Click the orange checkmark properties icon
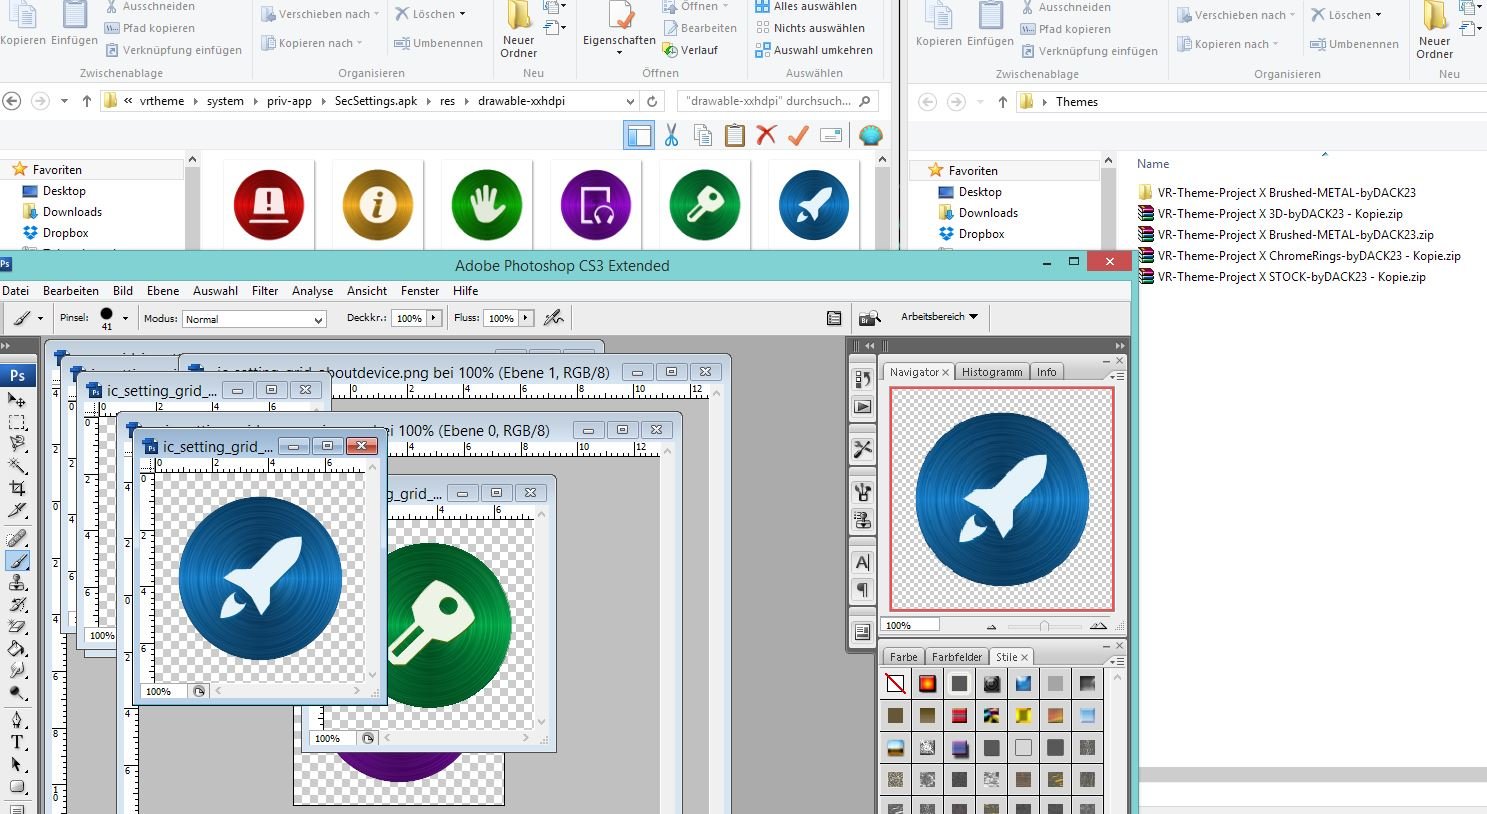 [798, 135]
